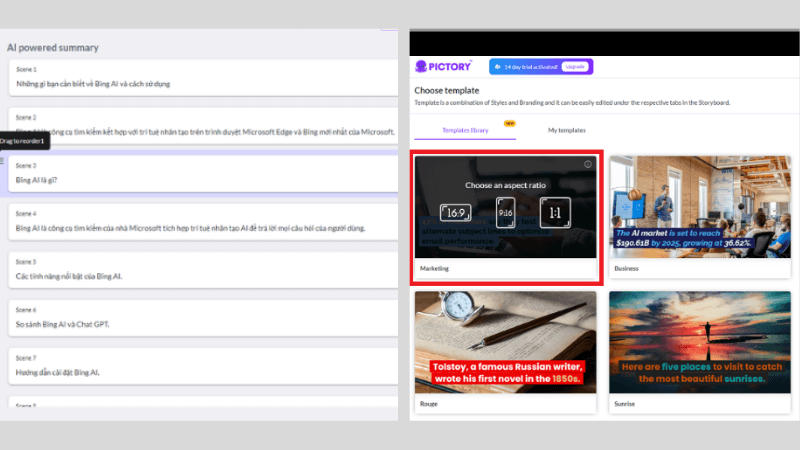This screenshot has width=800, height=450.
Task: Choose the Sunrise template thumbnail
Action: pos(699,342)
